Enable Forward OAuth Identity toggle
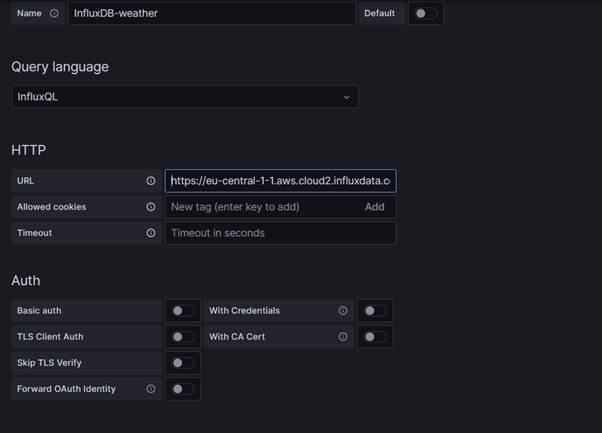 click(183, 389)
